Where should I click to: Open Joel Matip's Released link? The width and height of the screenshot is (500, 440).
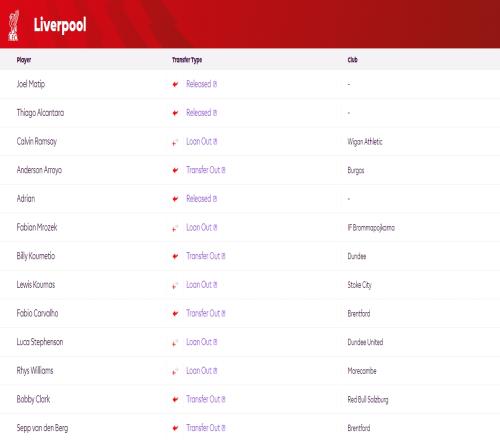coord(202,84)
